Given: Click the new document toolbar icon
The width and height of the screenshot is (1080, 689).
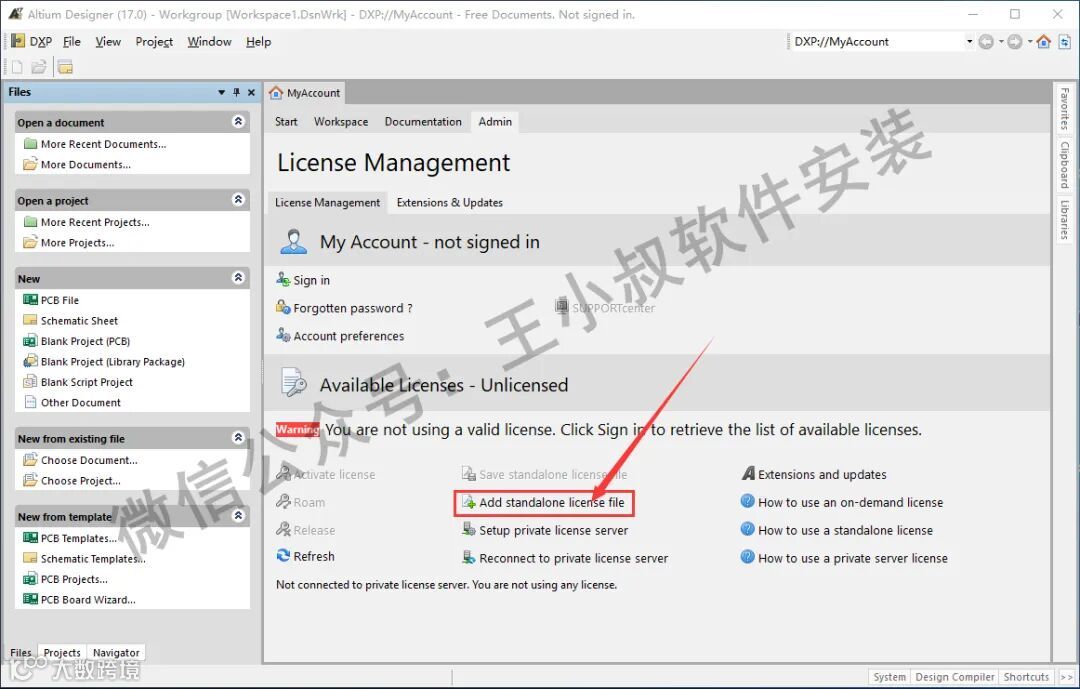Looking at the screenshot, I should [17, 67].
